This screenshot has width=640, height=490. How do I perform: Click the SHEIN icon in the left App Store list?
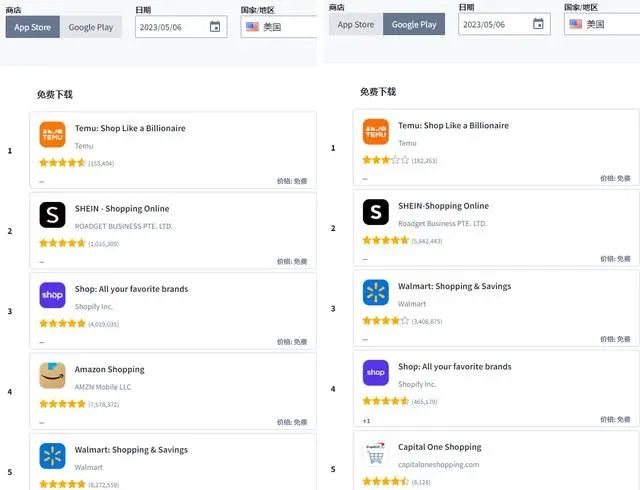52,215
